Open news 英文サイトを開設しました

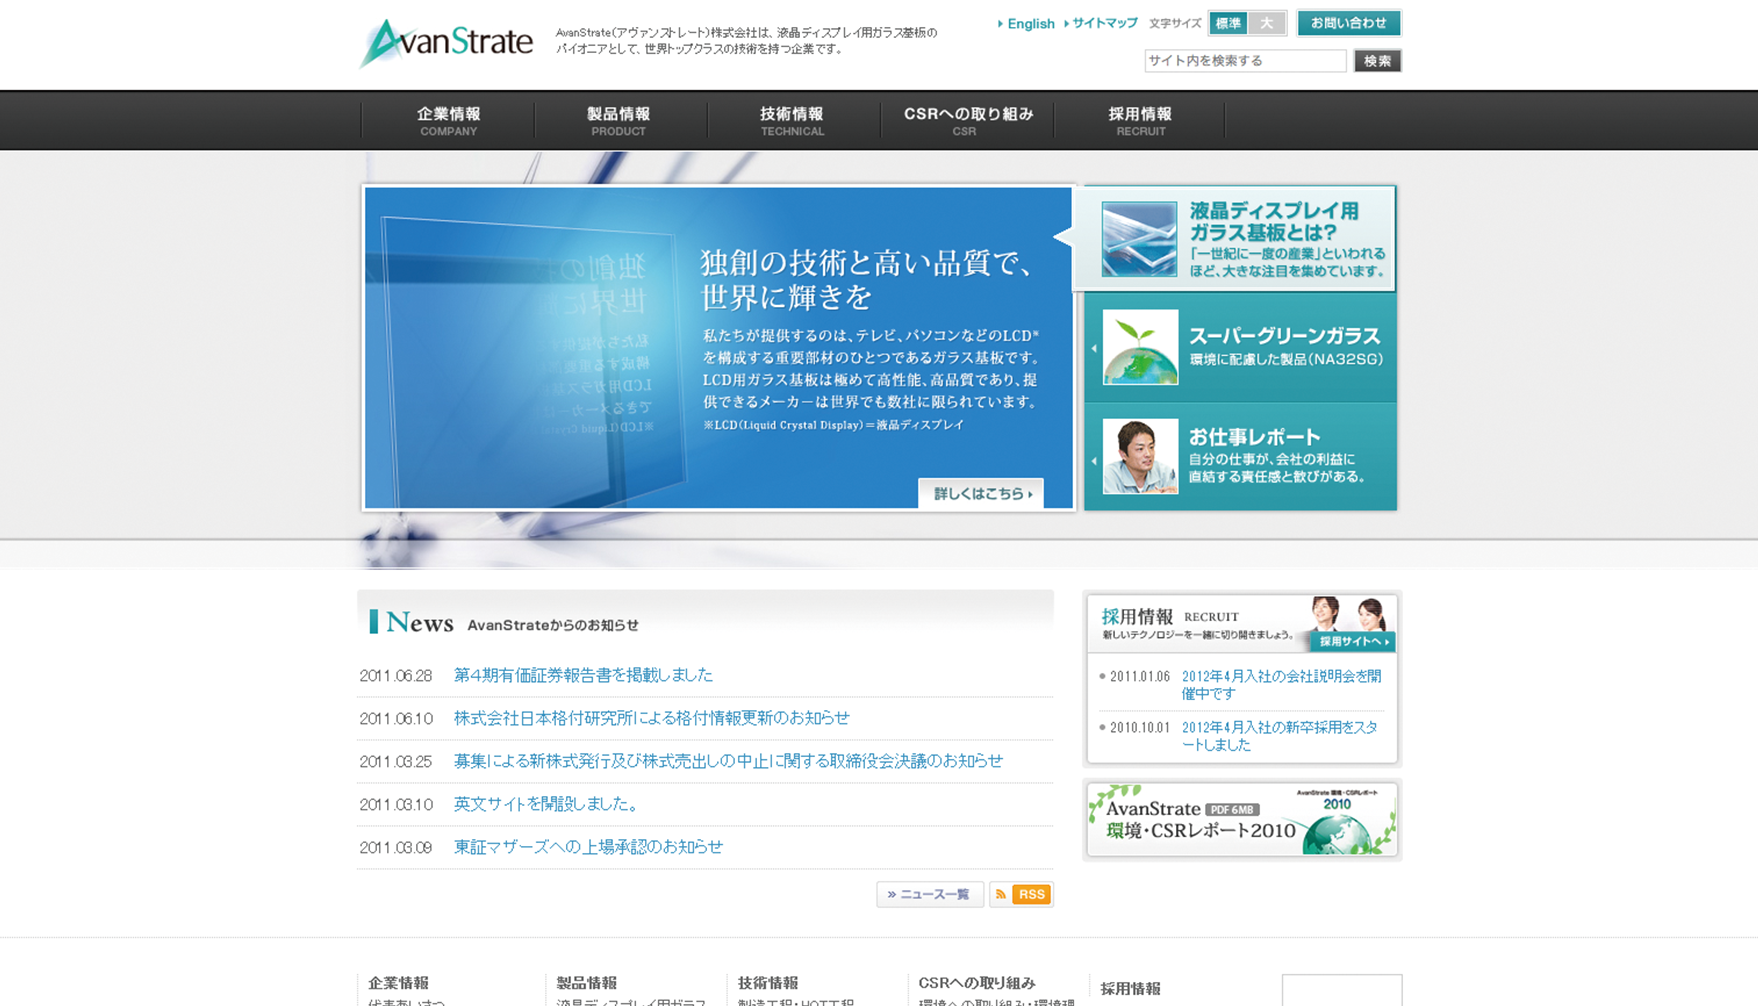tap(547, 804)
